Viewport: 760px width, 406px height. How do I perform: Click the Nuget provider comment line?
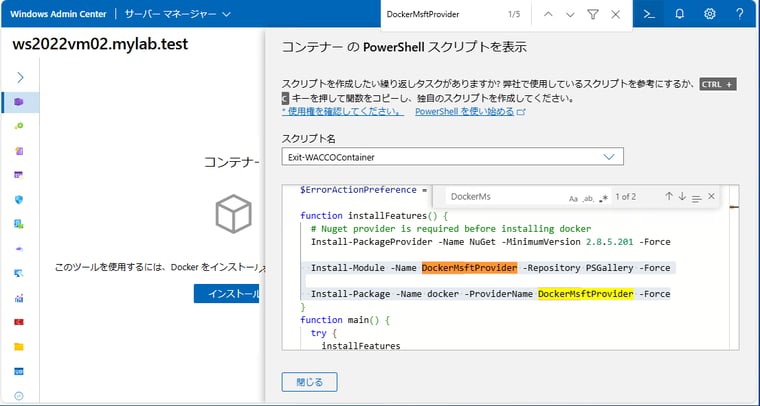(451, 229)
